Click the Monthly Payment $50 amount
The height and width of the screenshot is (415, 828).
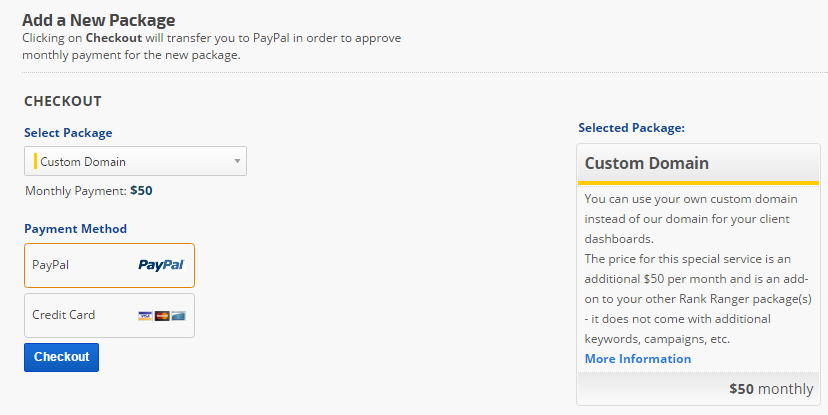pos(141,190)
